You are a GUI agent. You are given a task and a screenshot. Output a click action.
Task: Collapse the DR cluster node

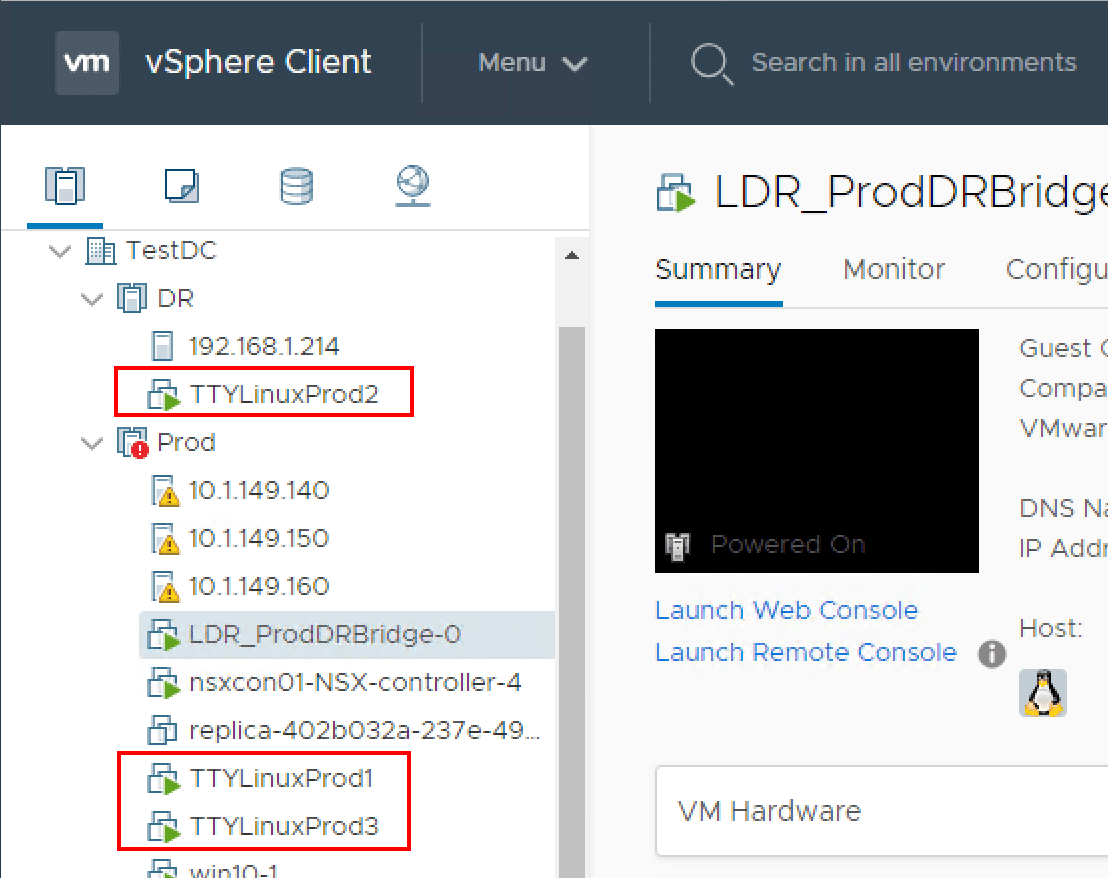(92, 299)
